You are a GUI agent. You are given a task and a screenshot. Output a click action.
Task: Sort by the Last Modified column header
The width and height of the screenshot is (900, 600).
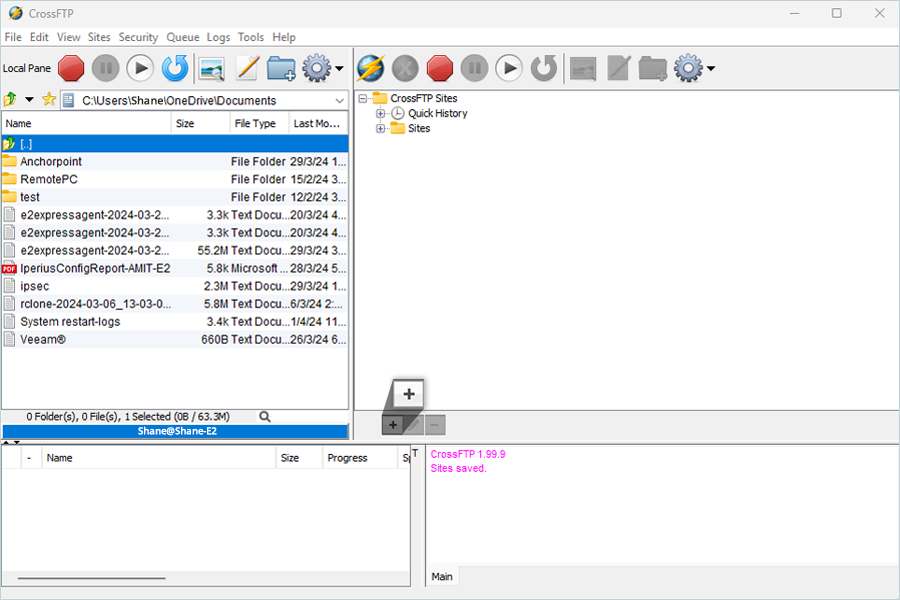coord(318,123)
